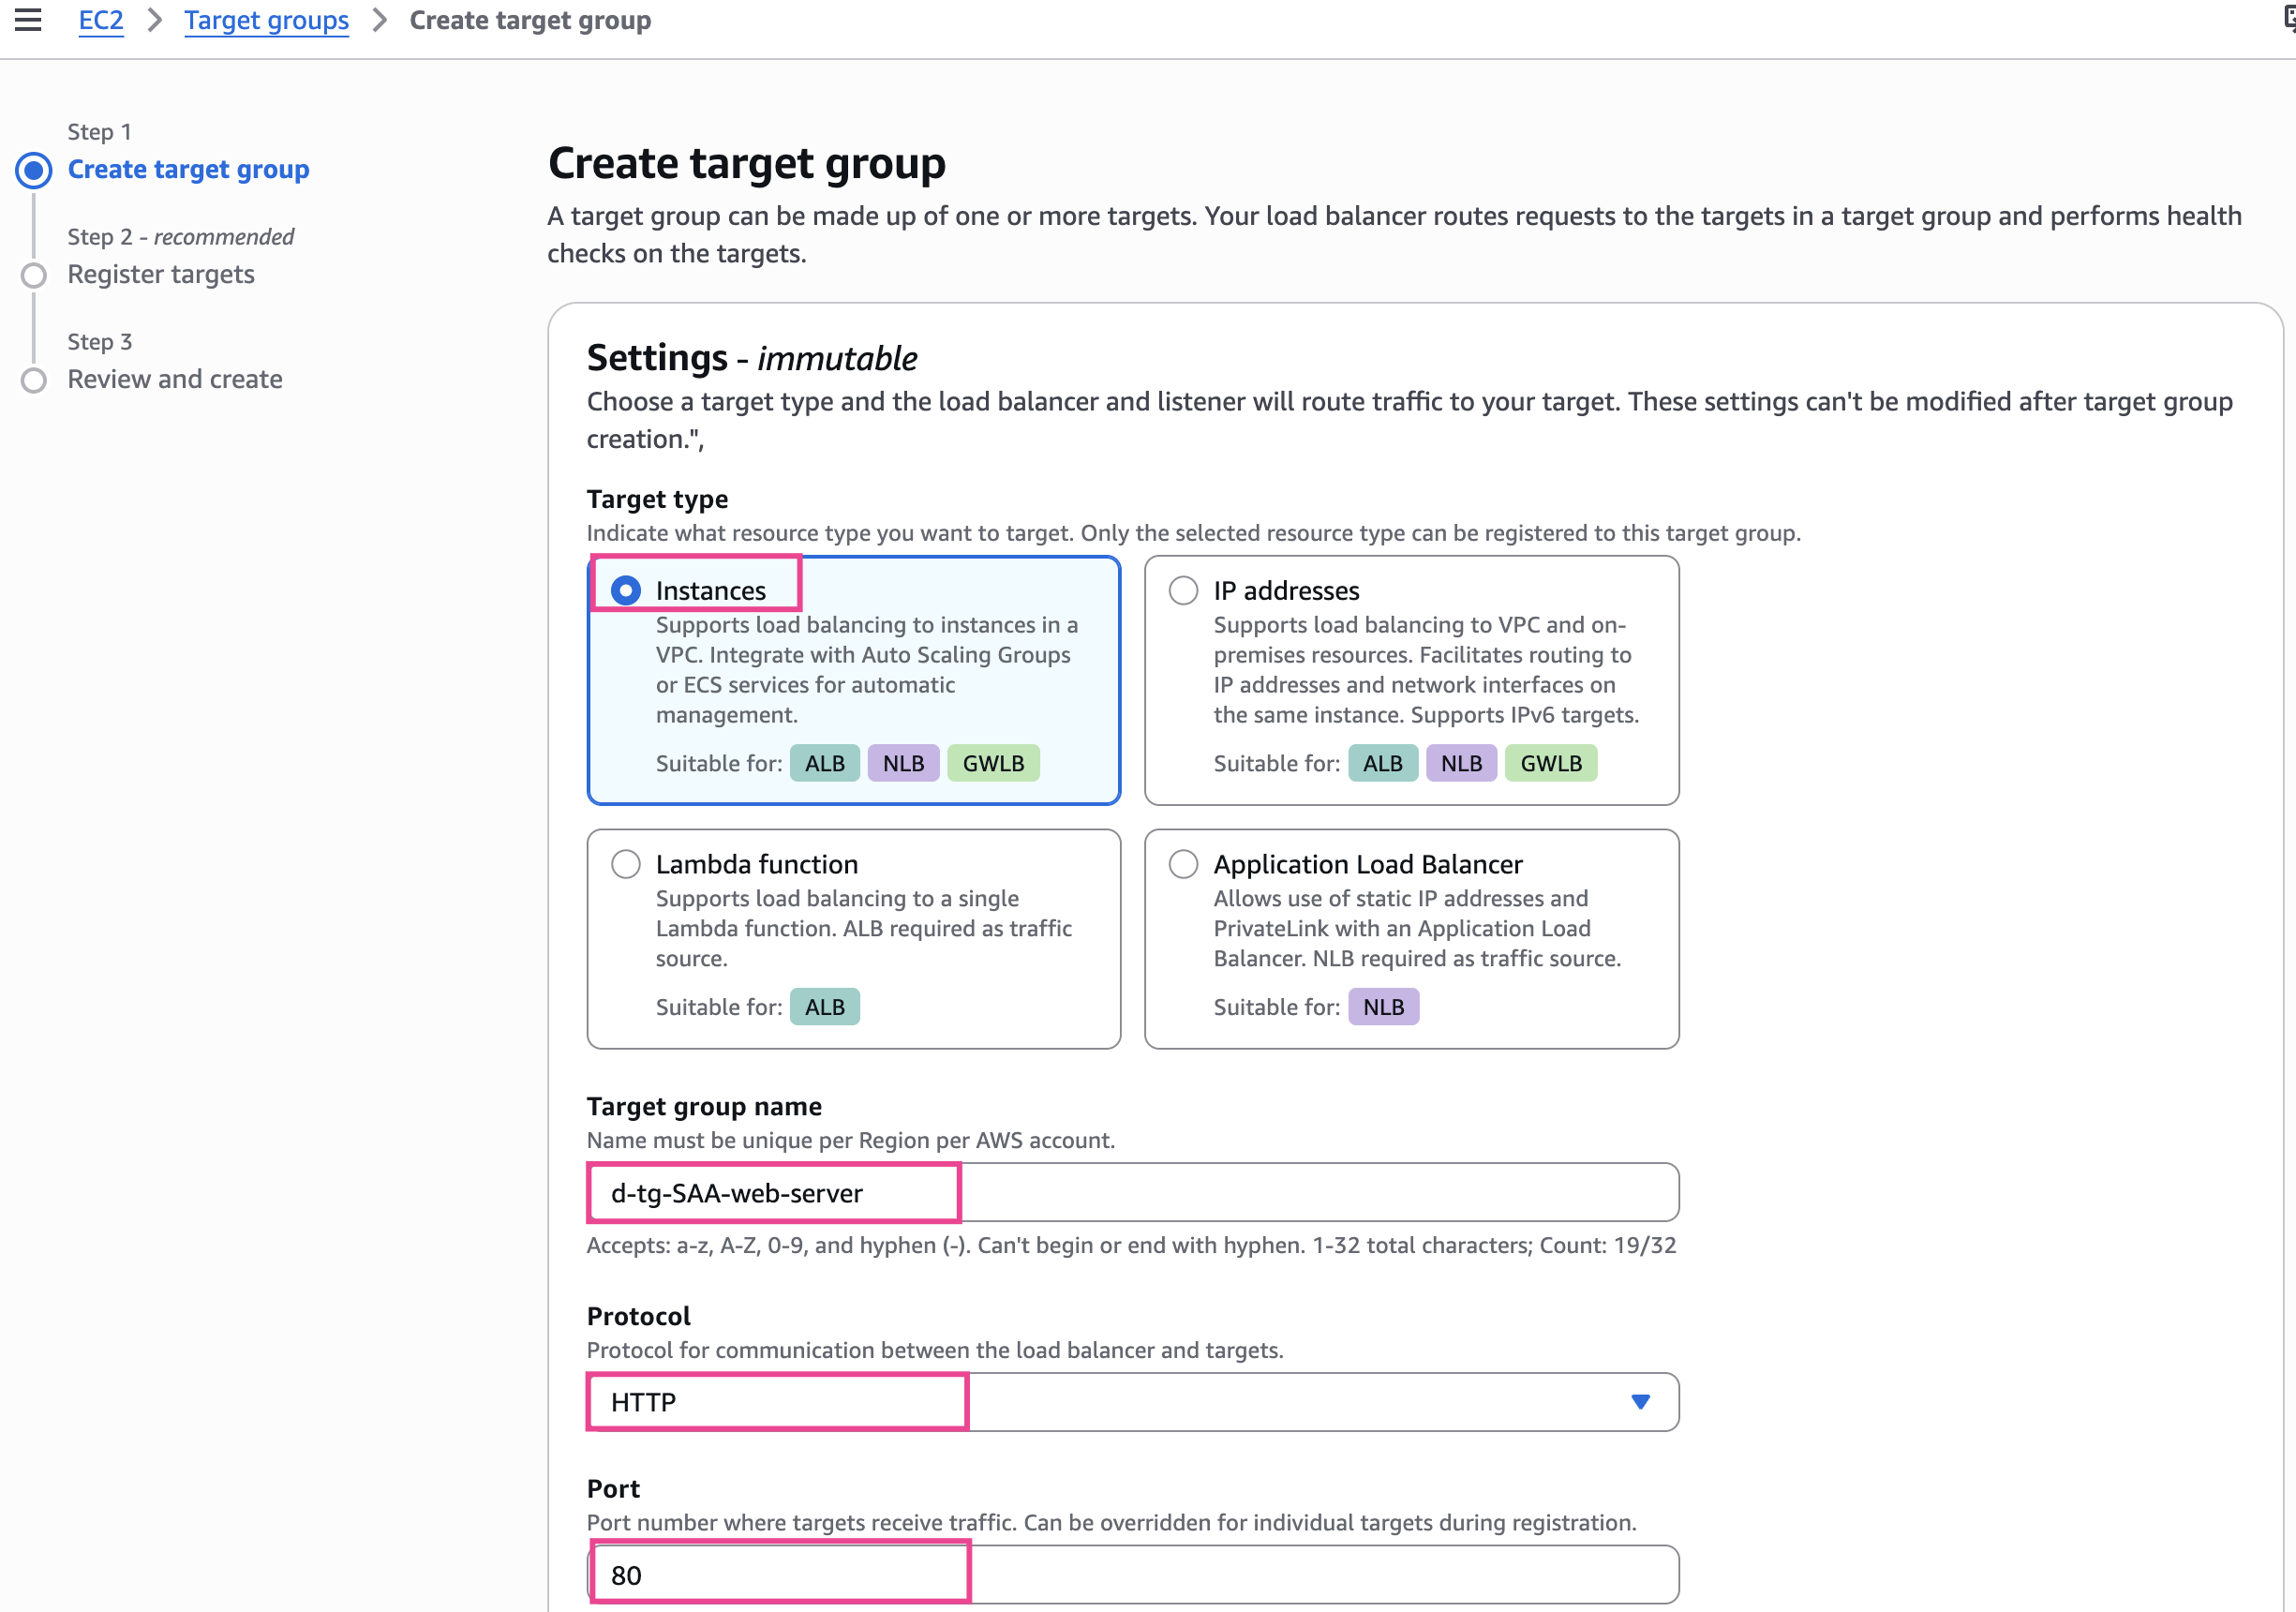Click the Target group name field
The height and width of the screenshot is (1612, 2296).
[1130, 1193]
